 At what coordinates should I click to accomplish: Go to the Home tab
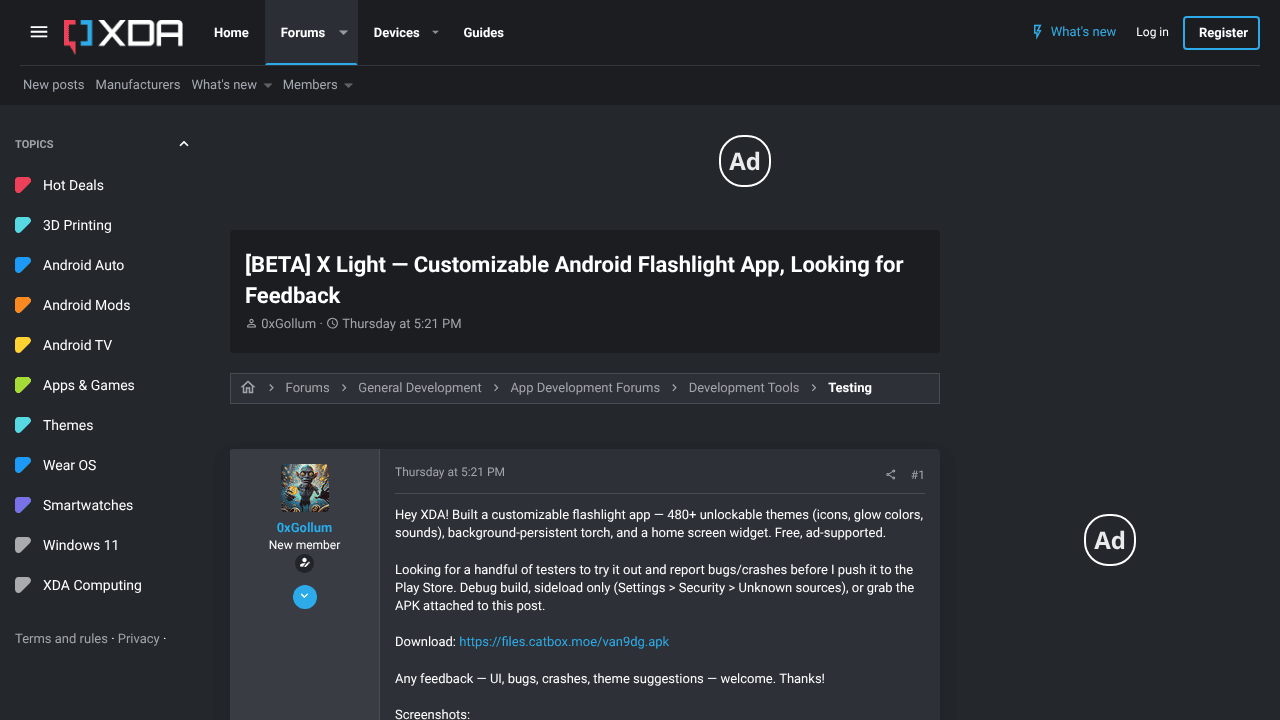231,33
